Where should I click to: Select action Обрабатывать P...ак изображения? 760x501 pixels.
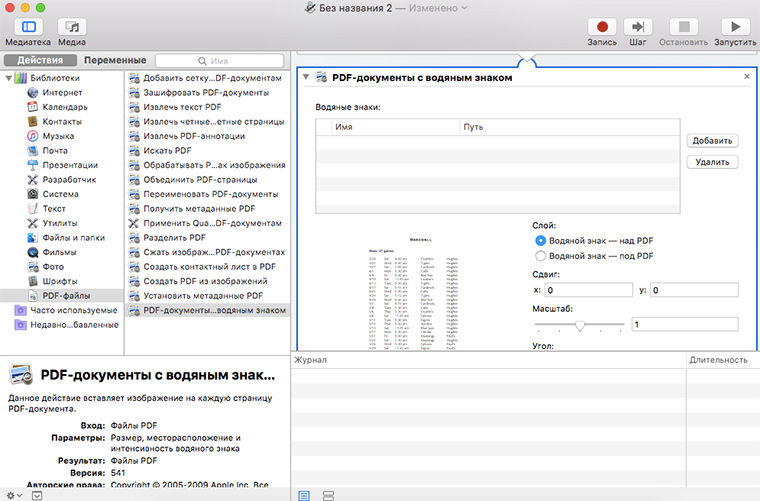point(207,165)
